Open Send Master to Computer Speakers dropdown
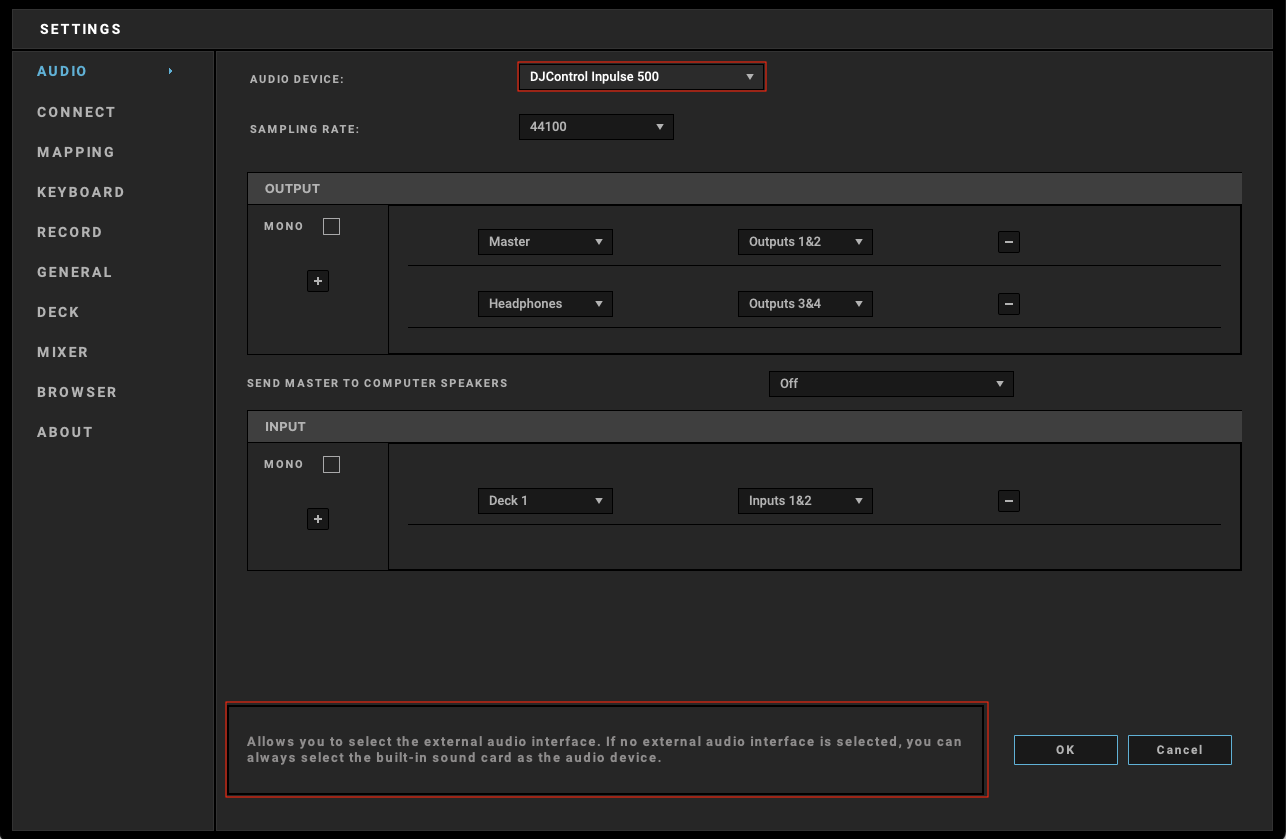Screen dimensions: 1286x839 point(890,384)
